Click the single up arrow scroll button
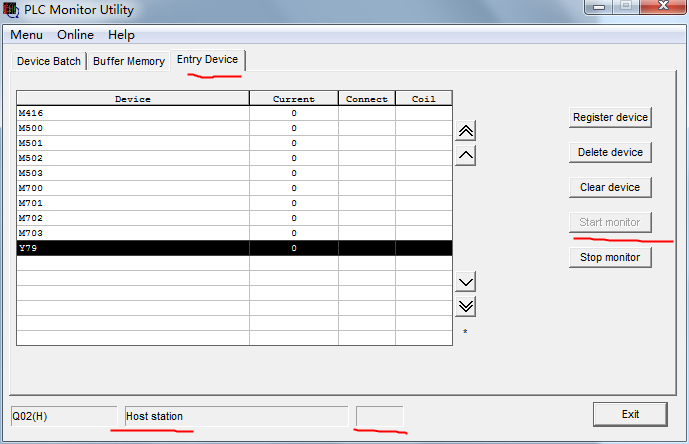The height and width of the screenshot is (444, 689). [x=465, y=155]
